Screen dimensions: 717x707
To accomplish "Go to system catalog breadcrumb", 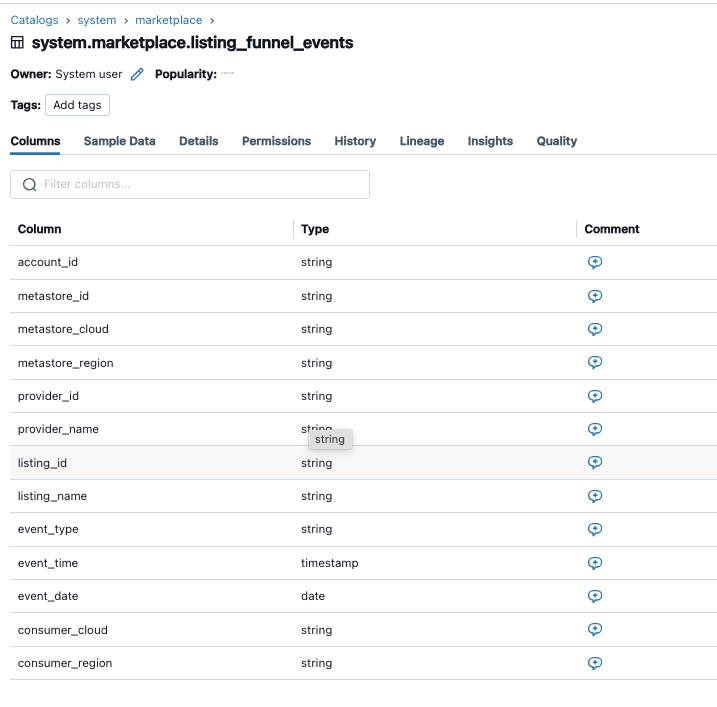I will click(x=97, y=20).
